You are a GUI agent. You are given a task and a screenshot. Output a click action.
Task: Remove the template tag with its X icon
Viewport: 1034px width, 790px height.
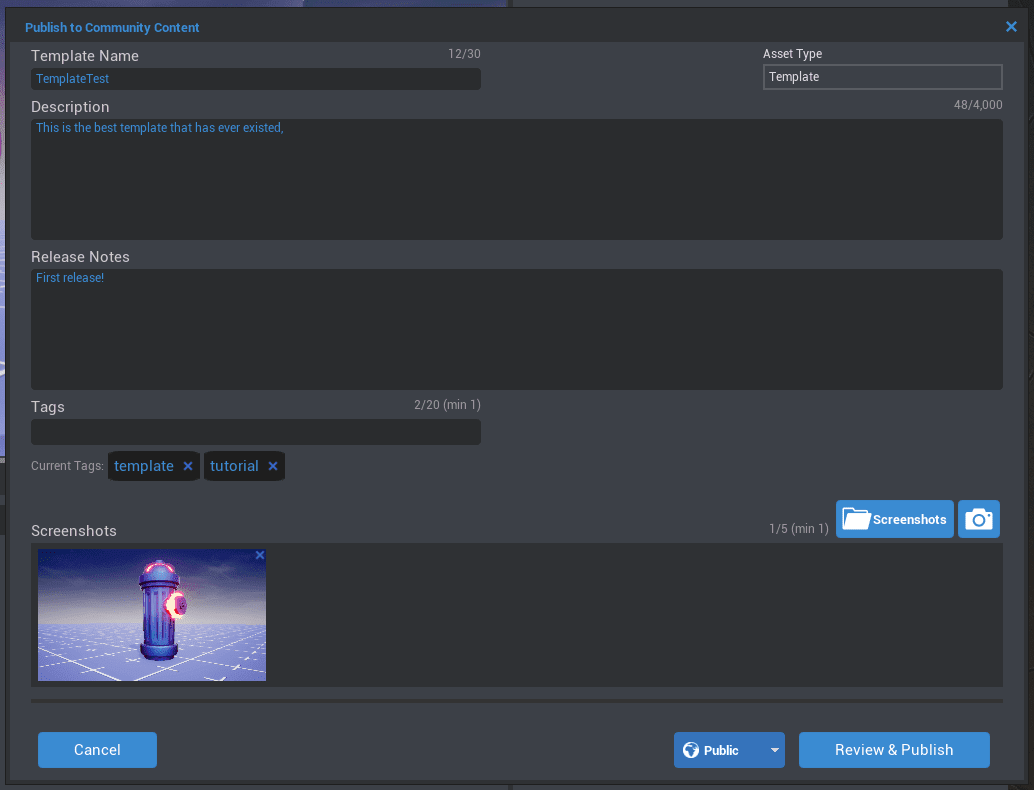pos(187,465)
